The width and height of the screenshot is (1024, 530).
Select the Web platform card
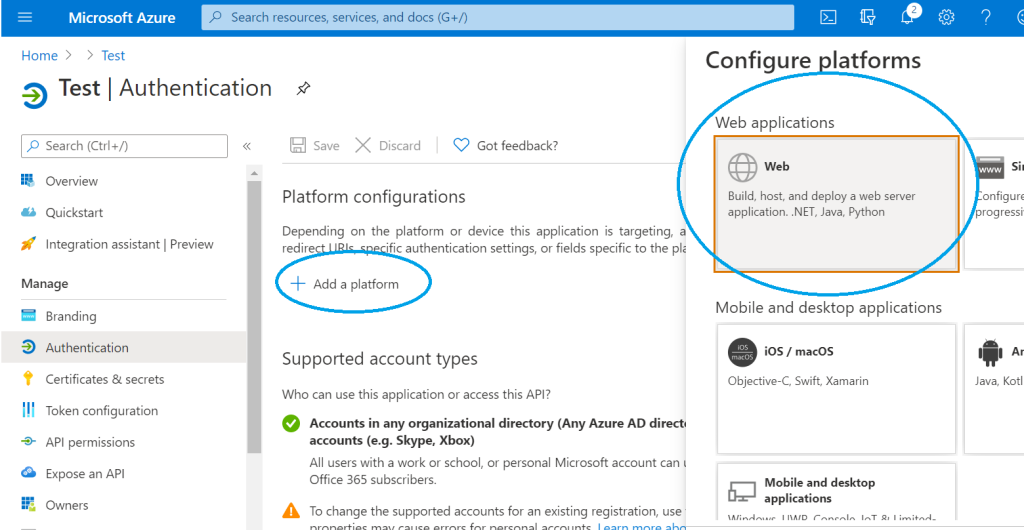837,204
